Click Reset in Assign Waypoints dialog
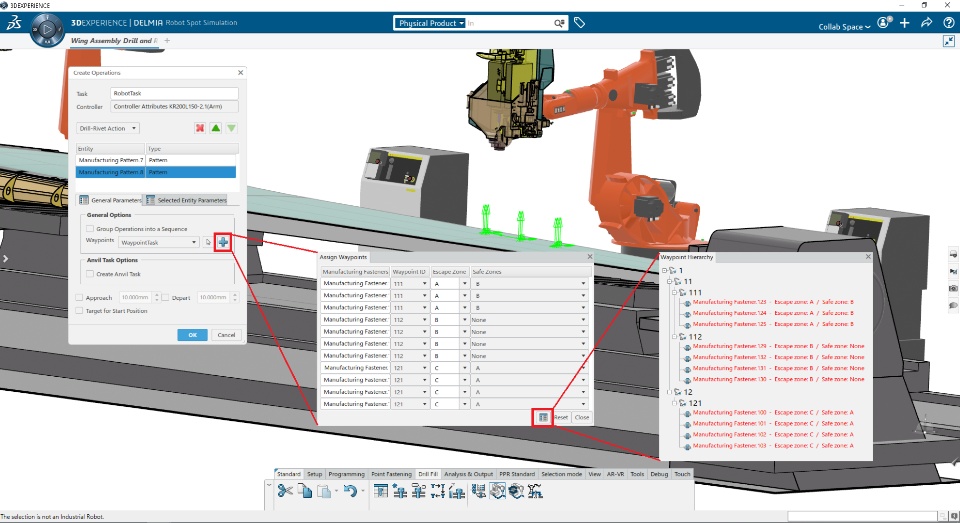 click(561, 417)
